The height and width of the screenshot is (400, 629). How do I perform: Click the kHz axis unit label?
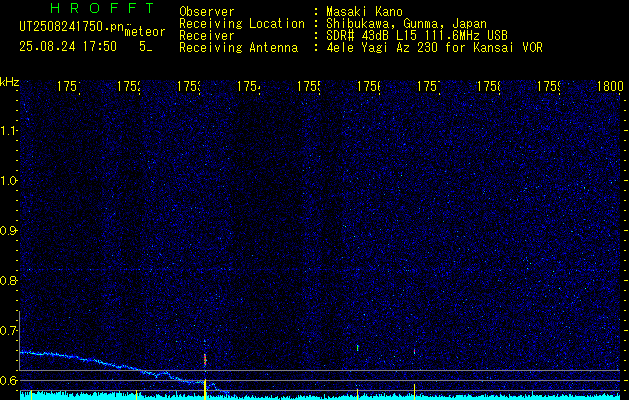9,83
